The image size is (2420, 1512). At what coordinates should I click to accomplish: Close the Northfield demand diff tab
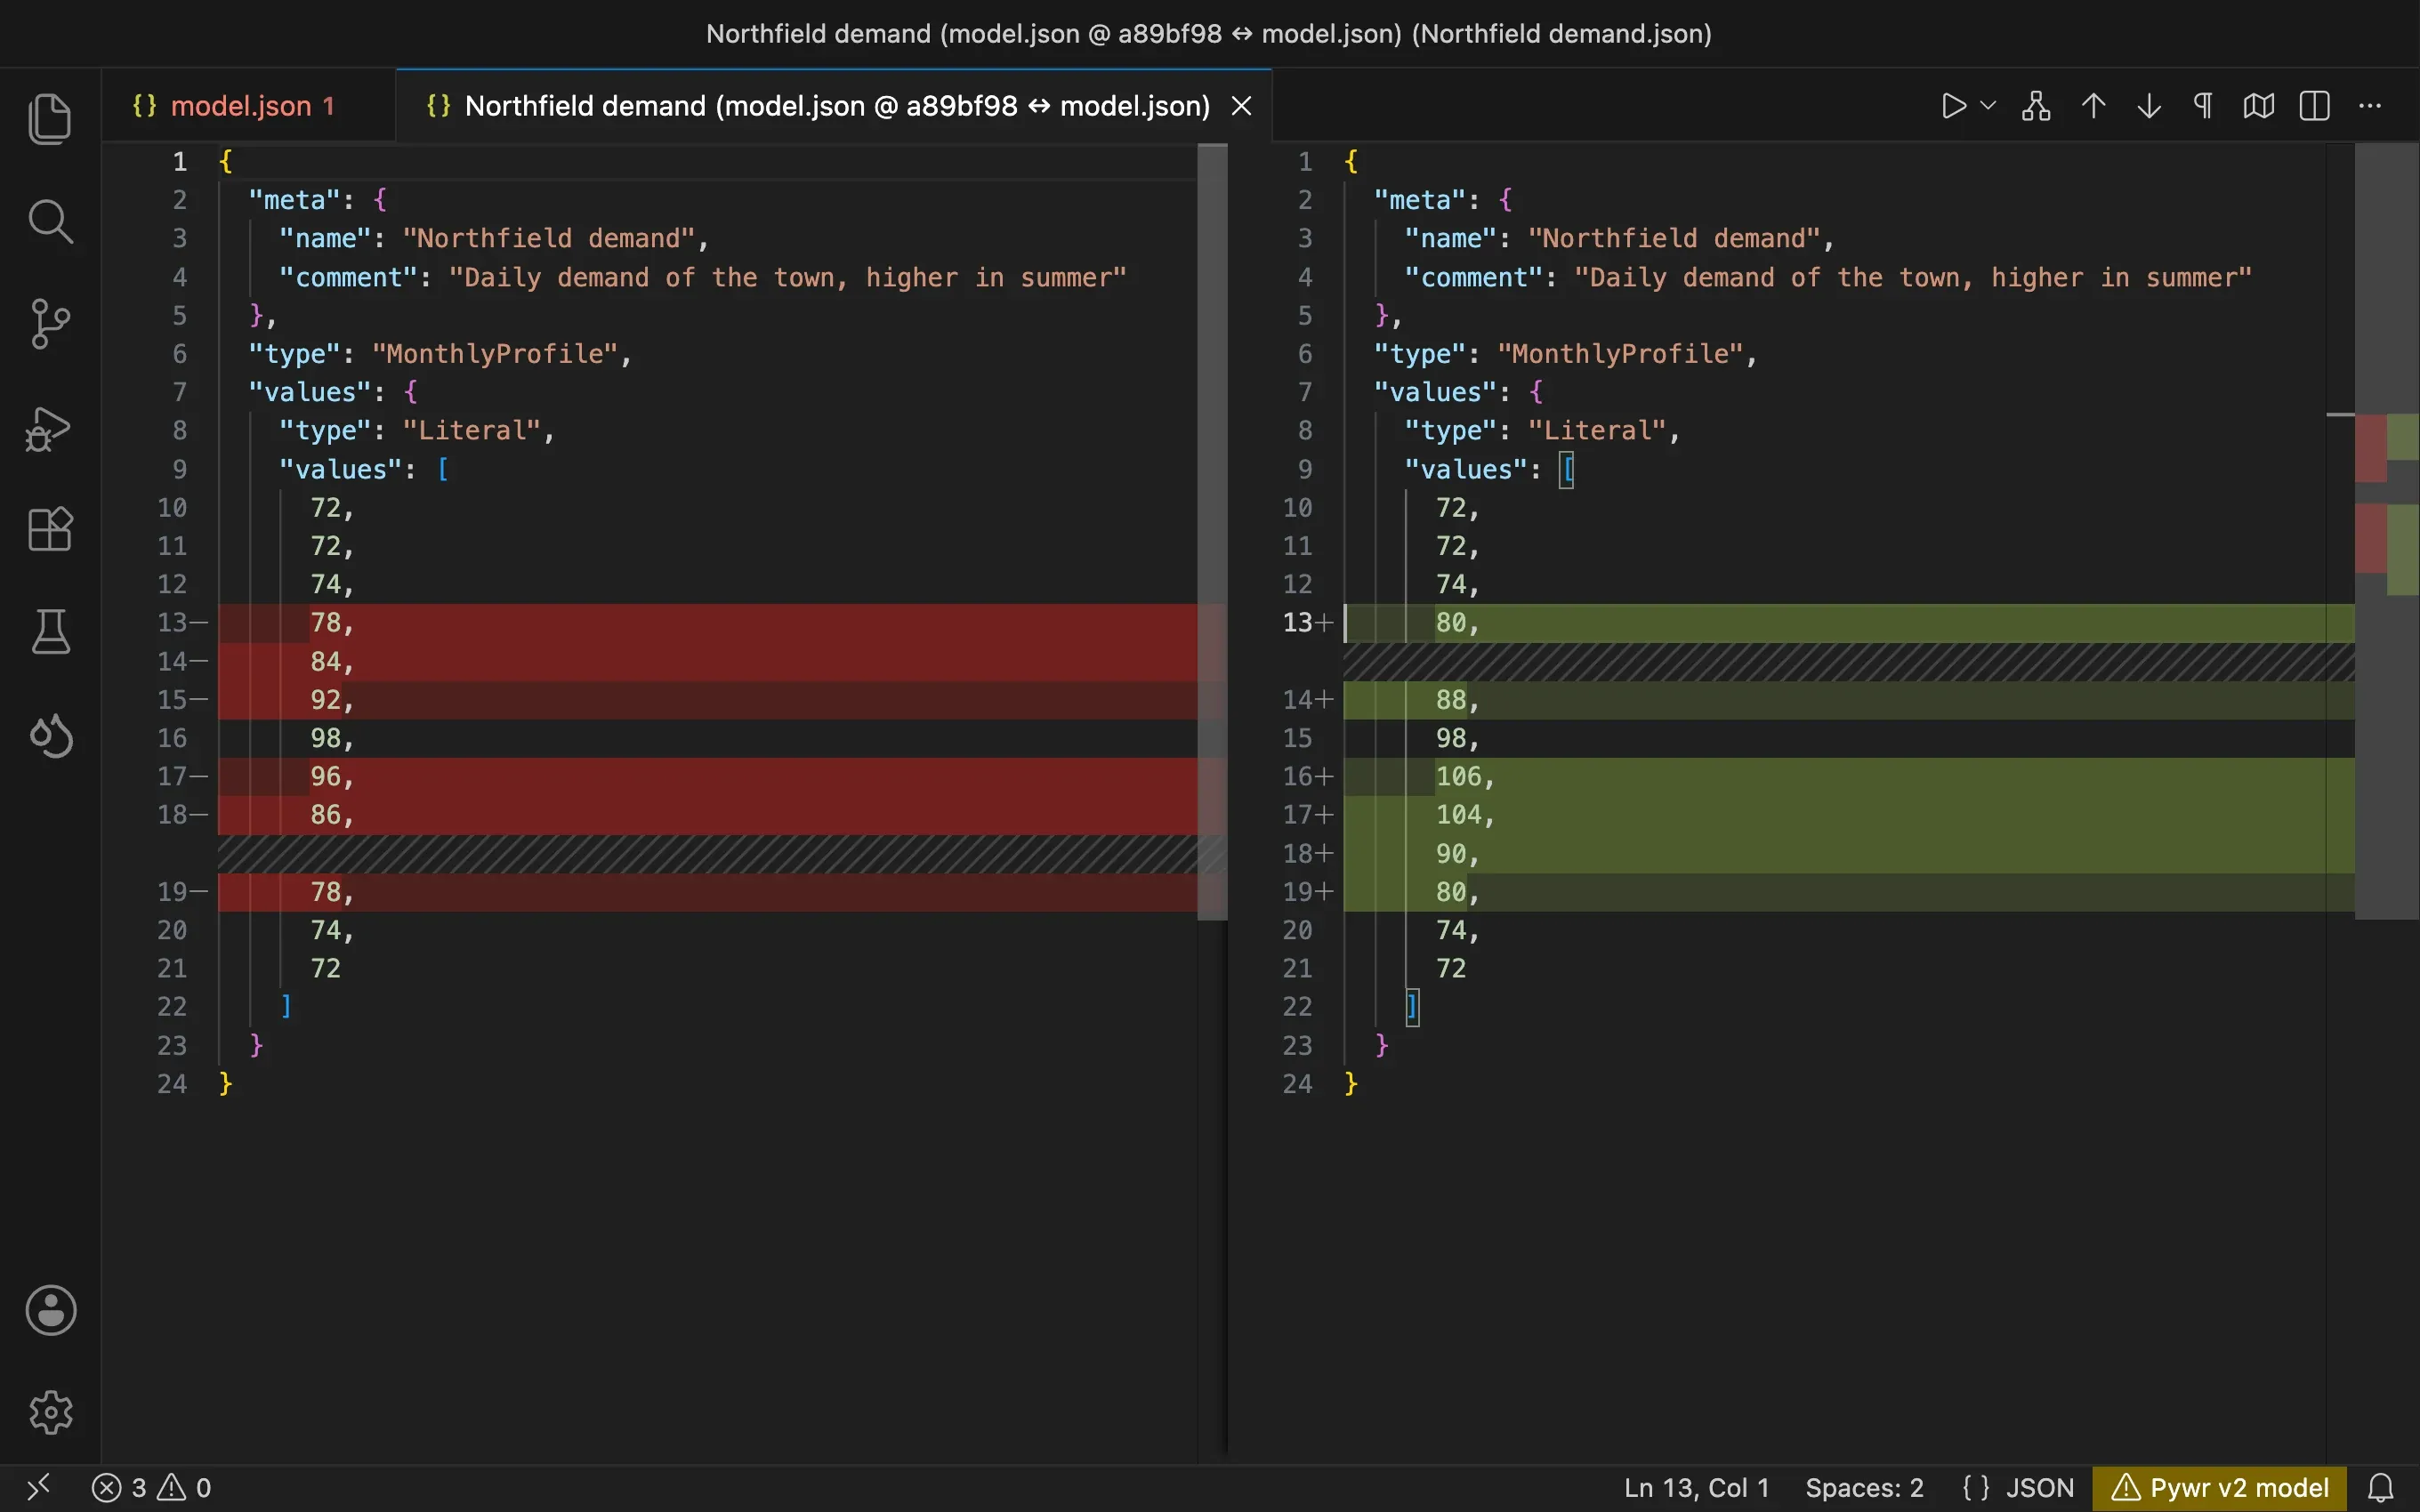click(x=1241, y=106)
